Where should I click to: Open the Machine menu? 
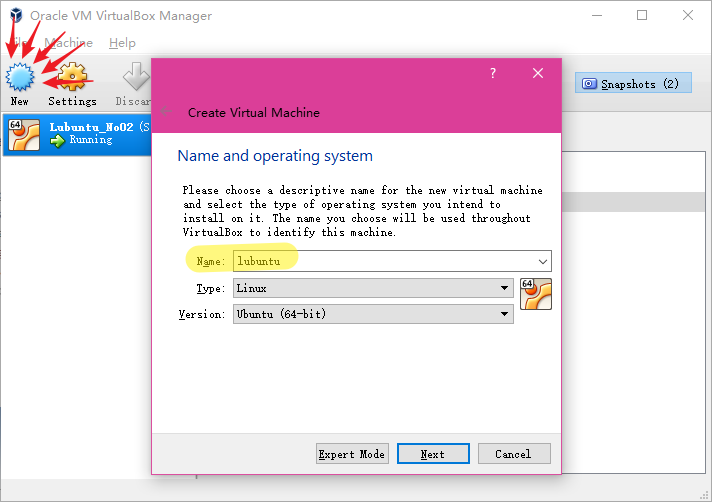(x=68, y=43)
